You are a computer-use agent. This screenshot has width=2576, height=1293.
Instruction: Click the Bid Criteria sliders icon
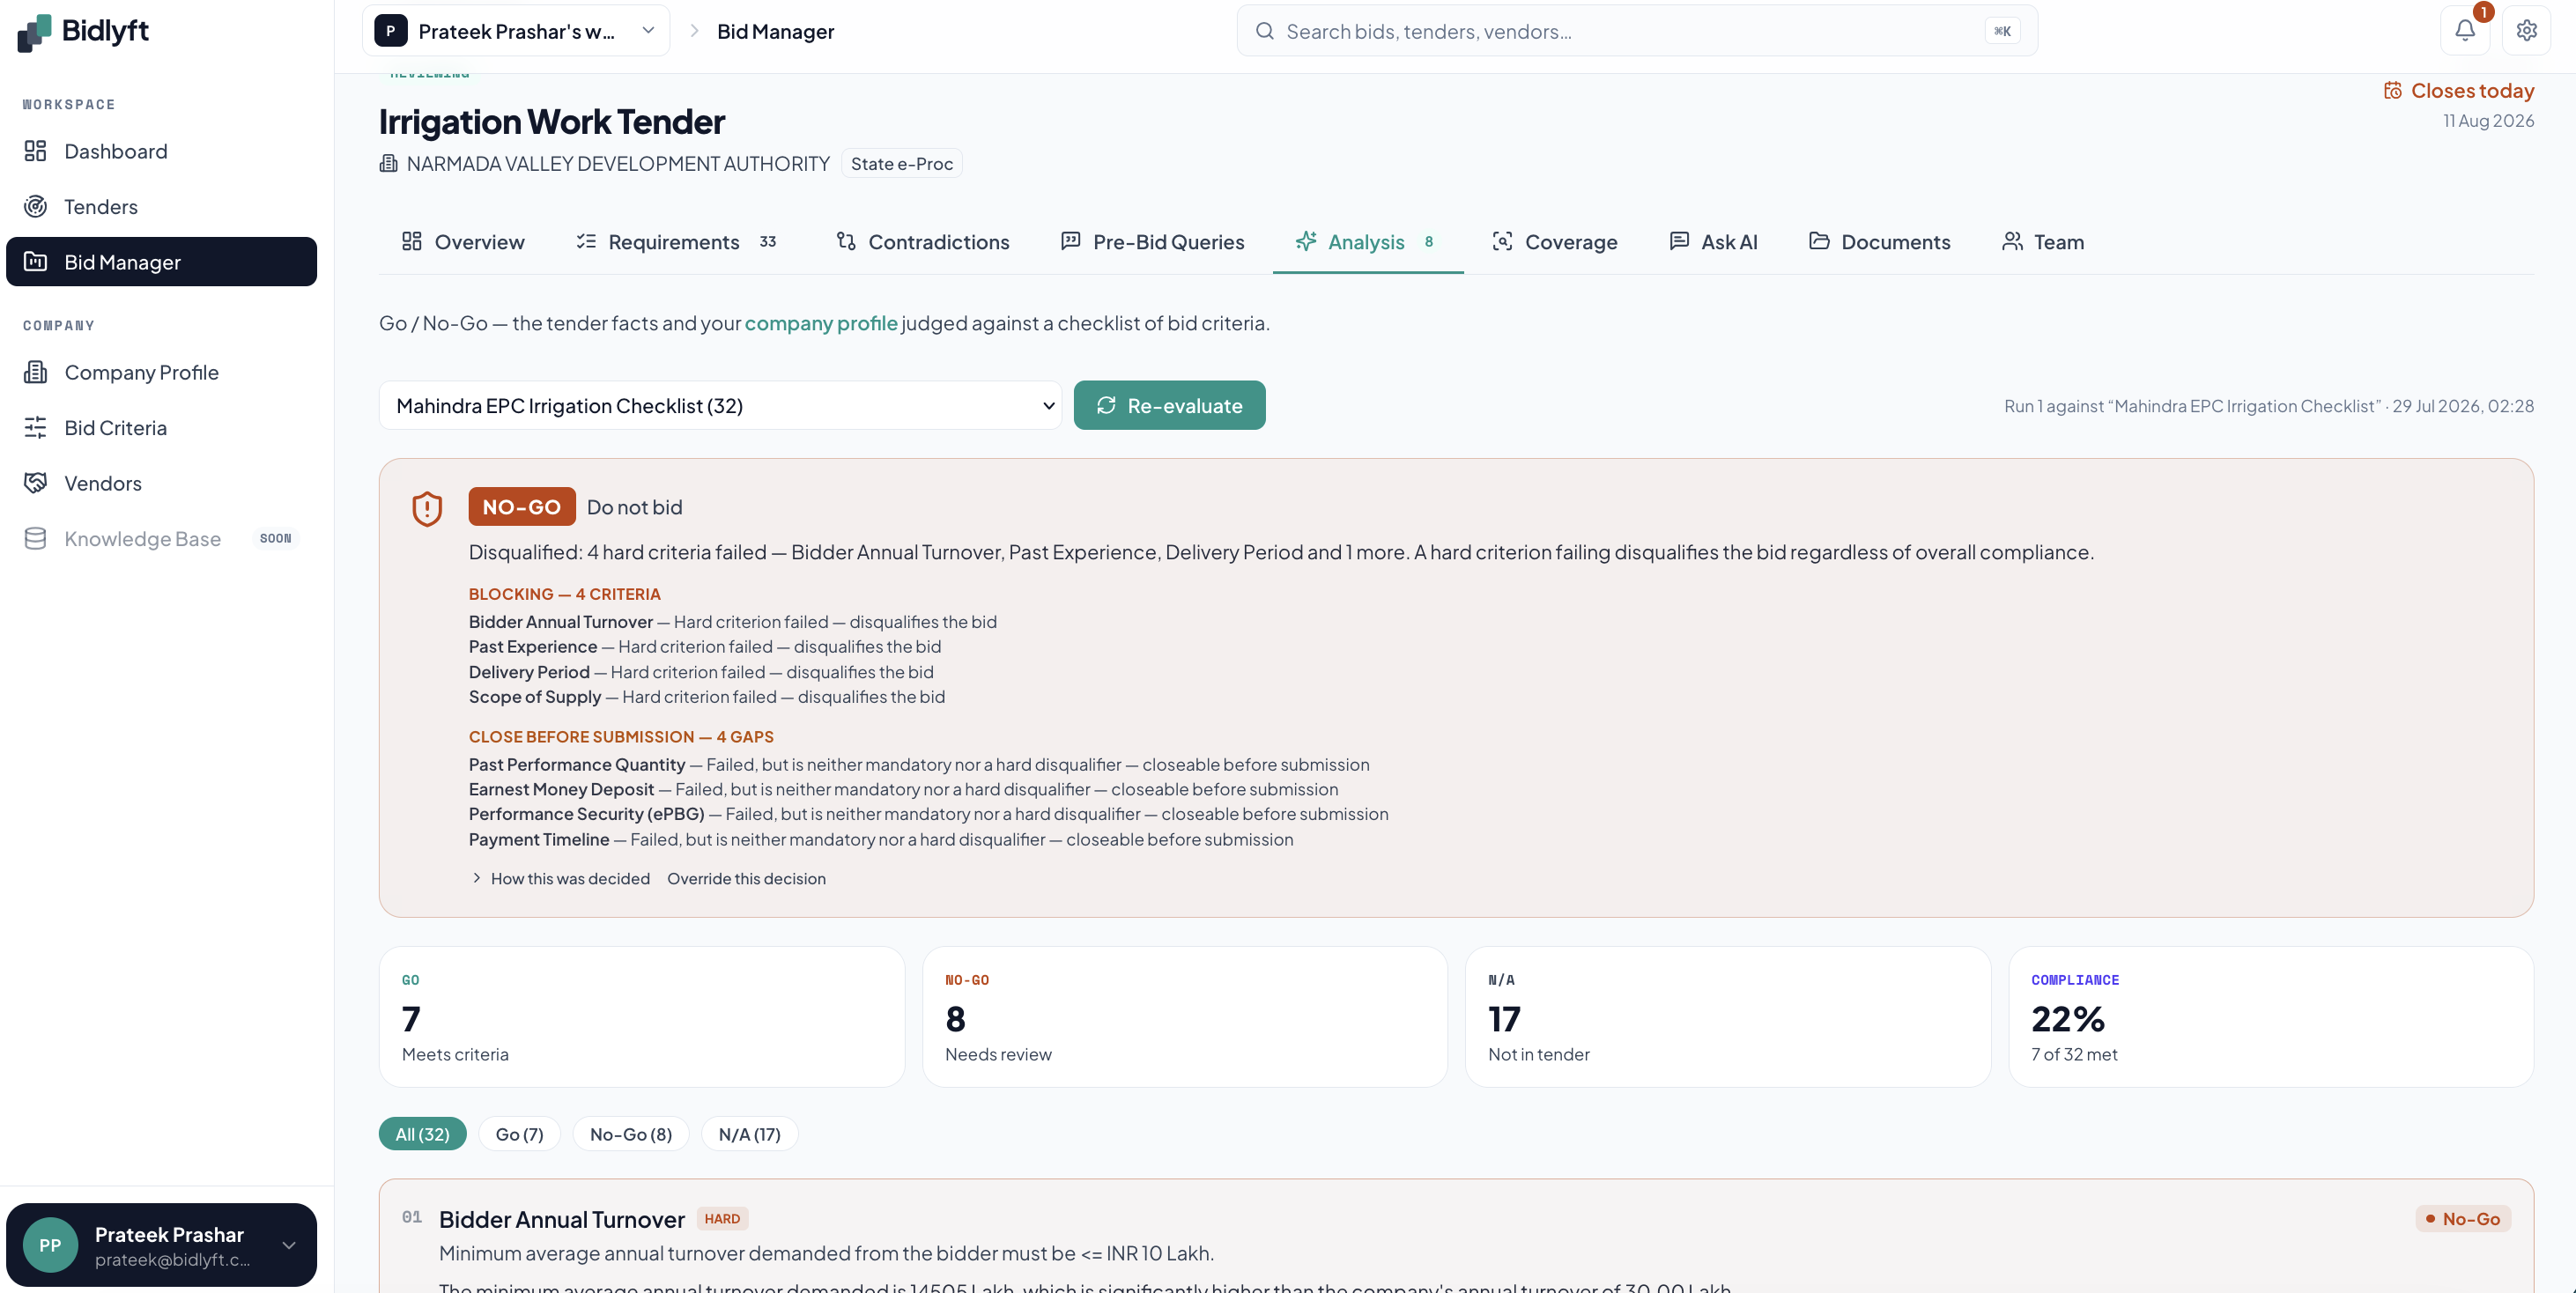(35, 428)
